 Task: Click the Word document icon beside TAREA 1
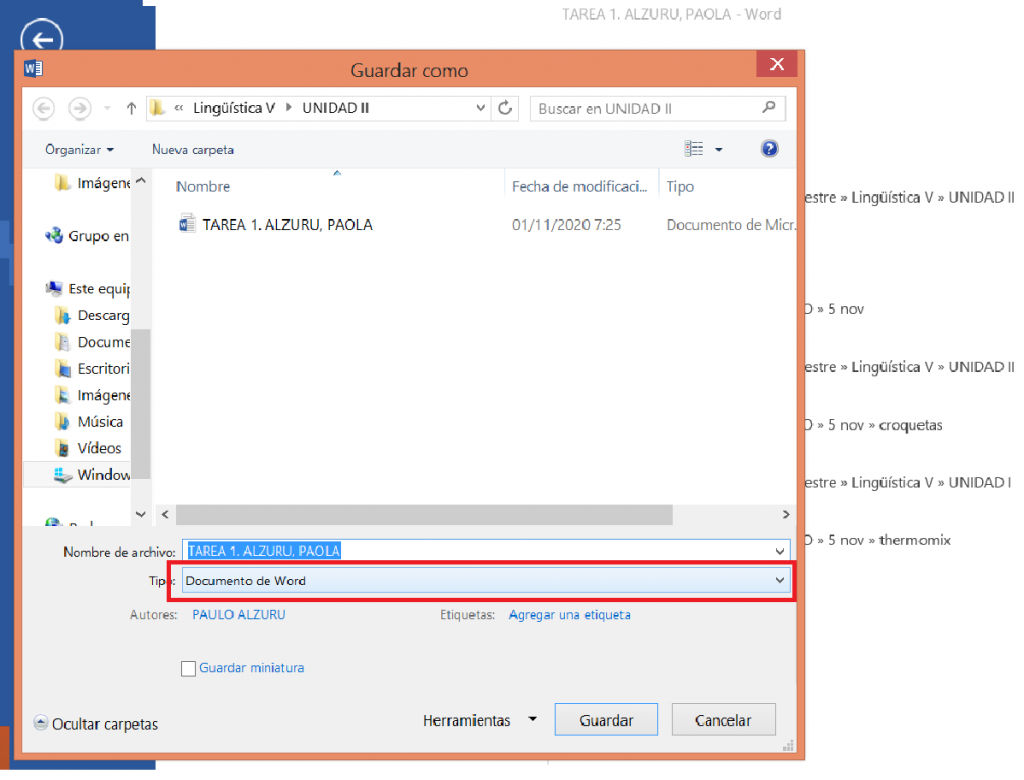(187, 224)
